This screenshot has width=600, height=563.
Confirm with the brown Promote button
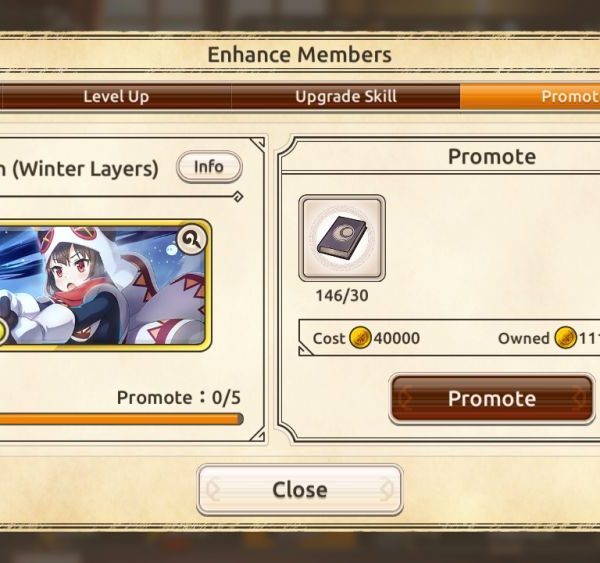coord(492,399)
